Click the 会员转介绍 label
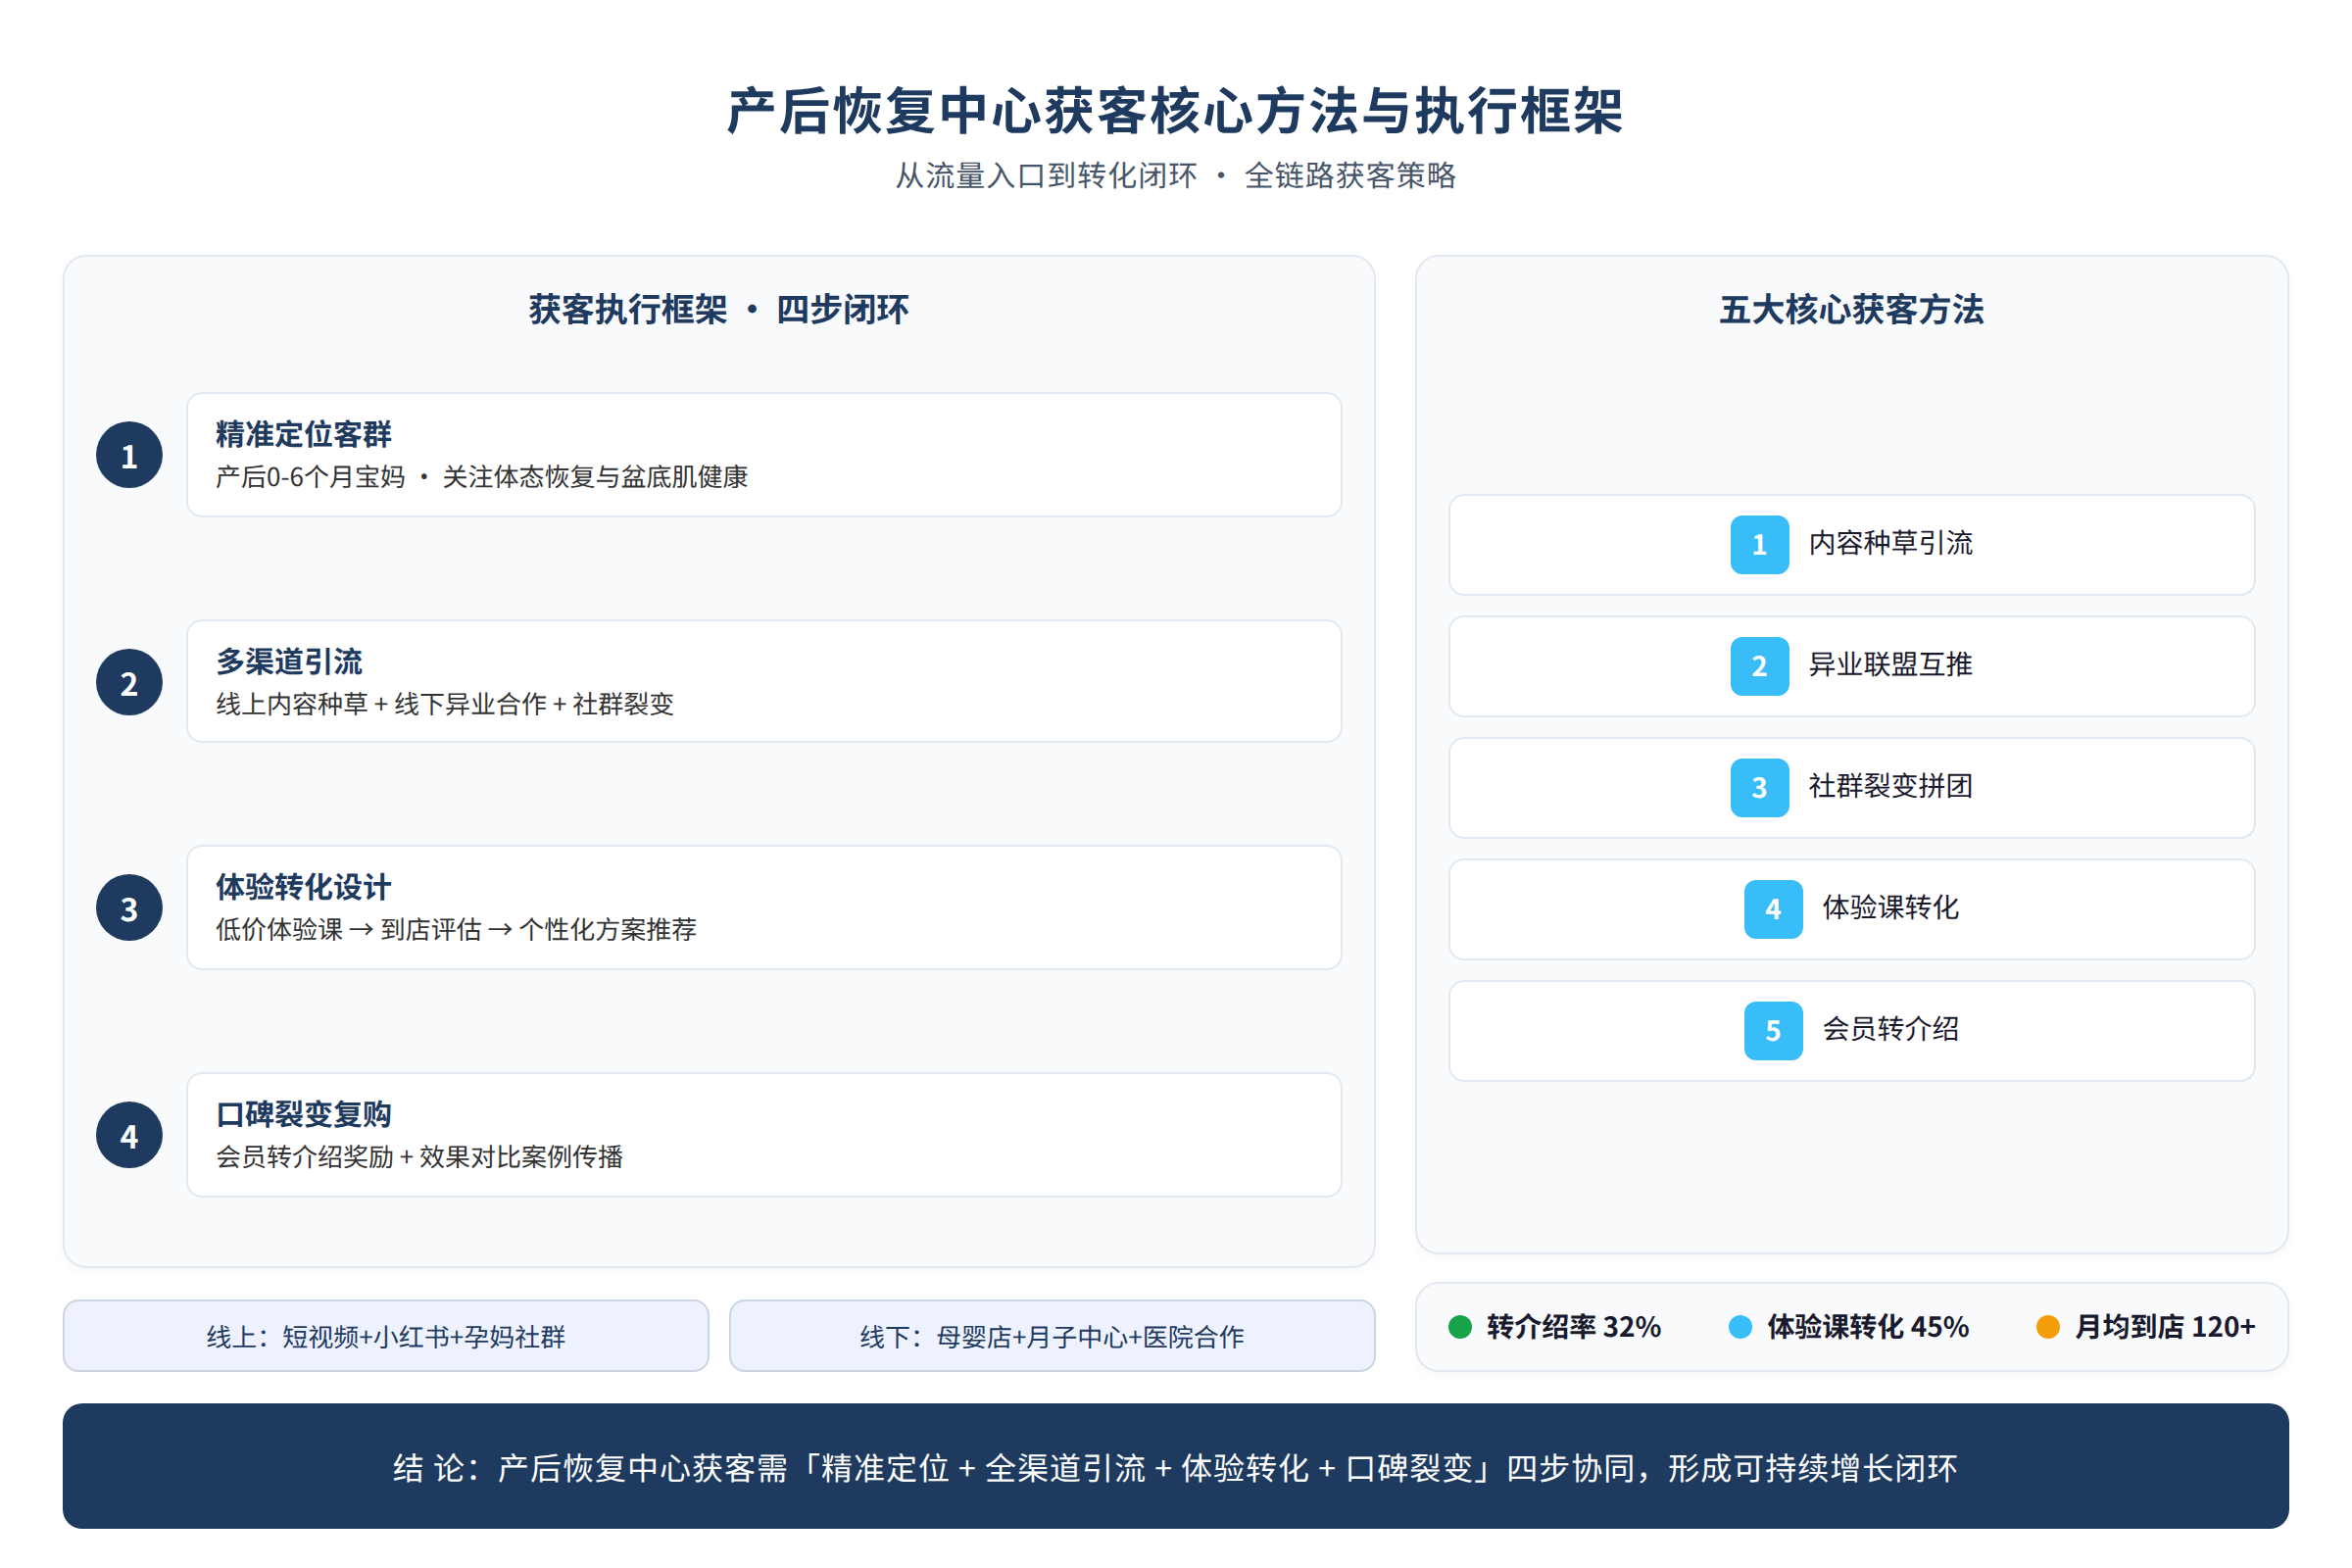Image resolution: width=2352 pixels, height=1568 pixels. pyautogui.click(x=1890, y=1029)
